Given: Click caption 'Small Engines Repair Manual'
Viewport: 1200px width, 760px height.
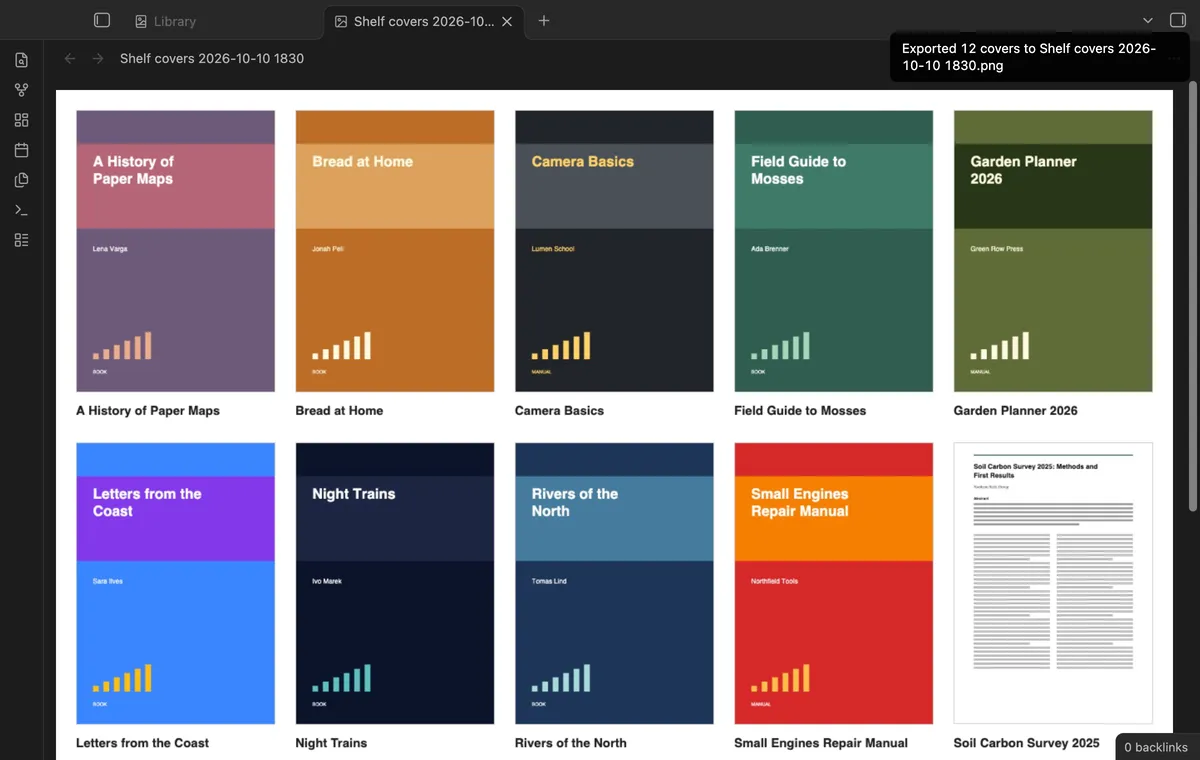Looking at the screenshot, I should tap(821, 743).
